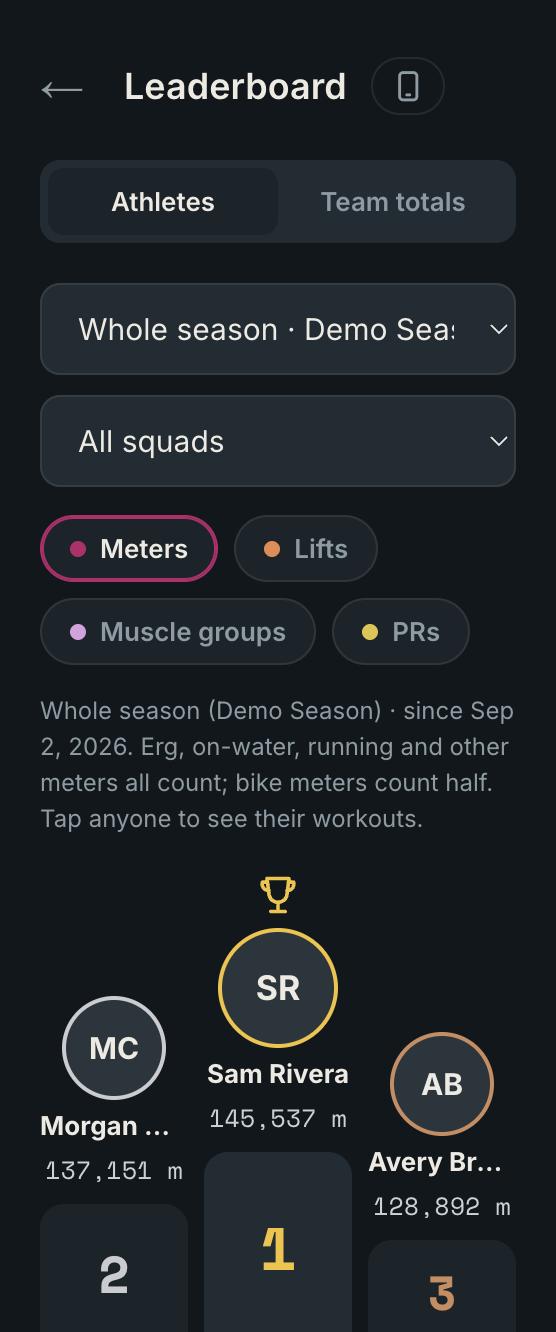Click the first place podium block

pos(278,1242)
